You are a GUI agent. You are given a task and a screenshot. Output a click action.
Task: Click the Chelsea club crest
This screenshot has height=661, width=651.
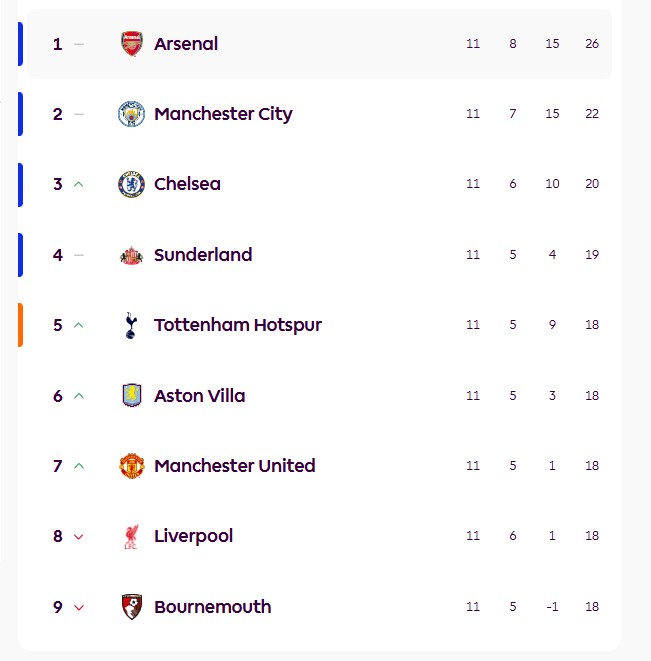(x=132, y=184)
